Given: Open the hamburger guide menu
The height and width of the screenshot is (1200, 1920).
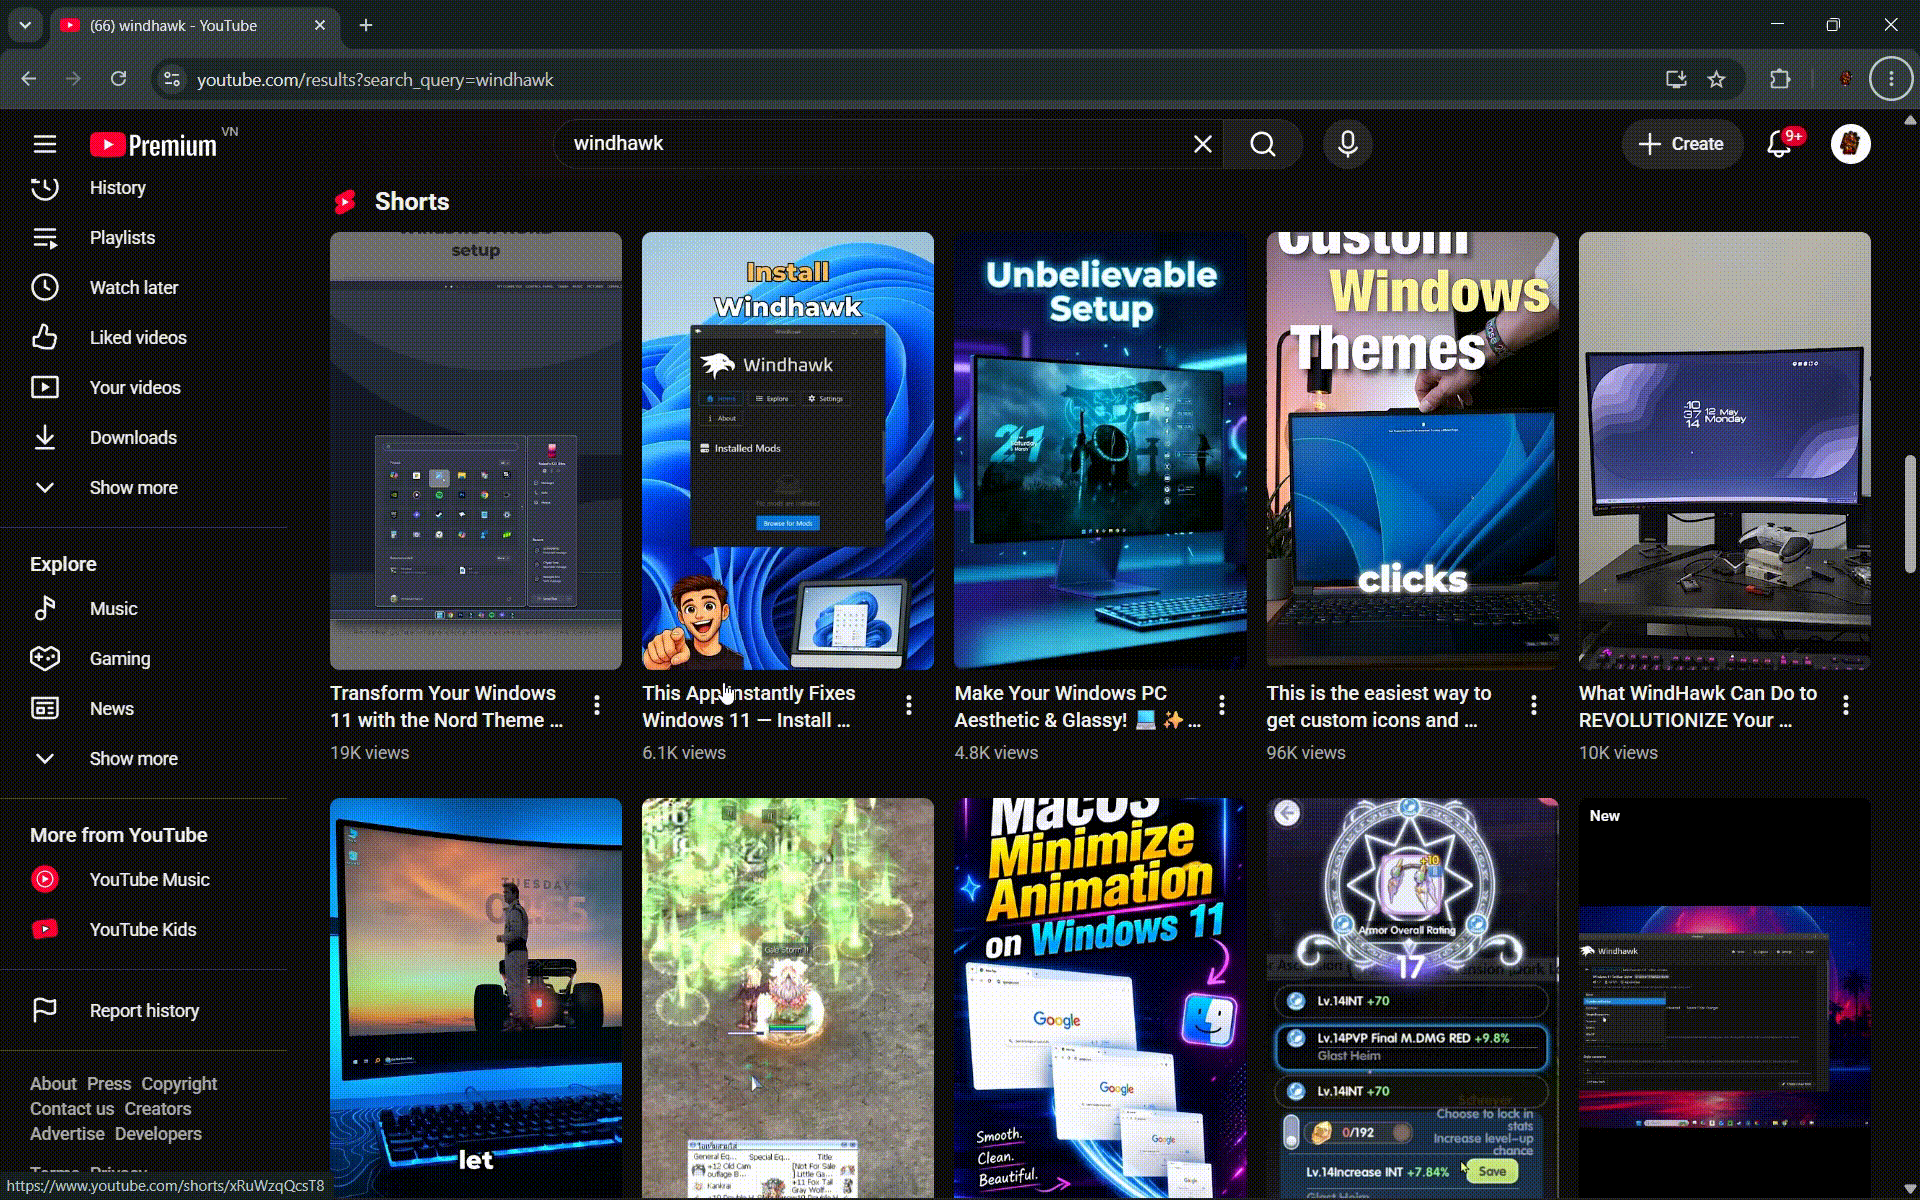Looking at the screenshot, I should [x=45, y=144].
